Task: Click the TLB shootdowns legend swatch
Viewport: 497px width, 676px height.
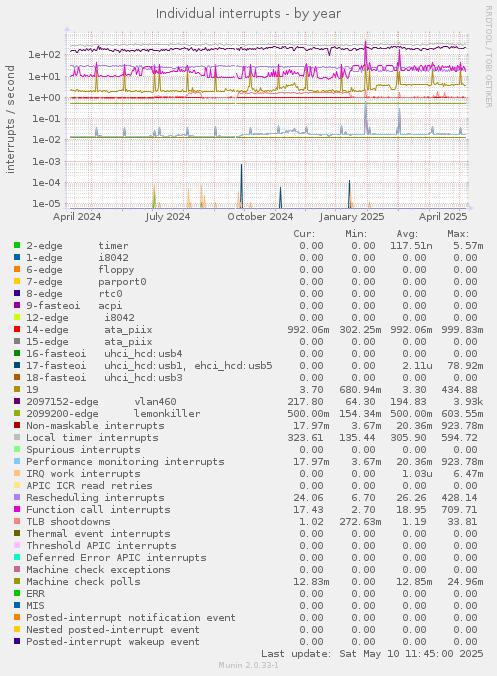Action: point(17,521)
